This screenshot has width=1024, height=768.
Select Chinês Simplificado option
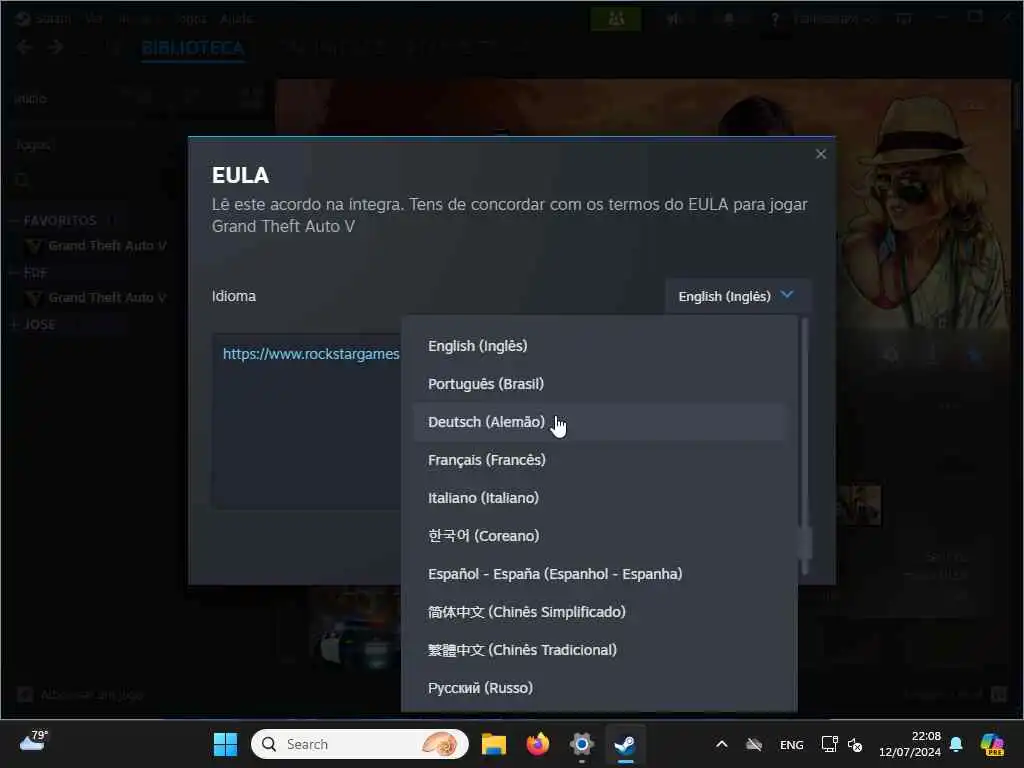click(x=599, y=611)
